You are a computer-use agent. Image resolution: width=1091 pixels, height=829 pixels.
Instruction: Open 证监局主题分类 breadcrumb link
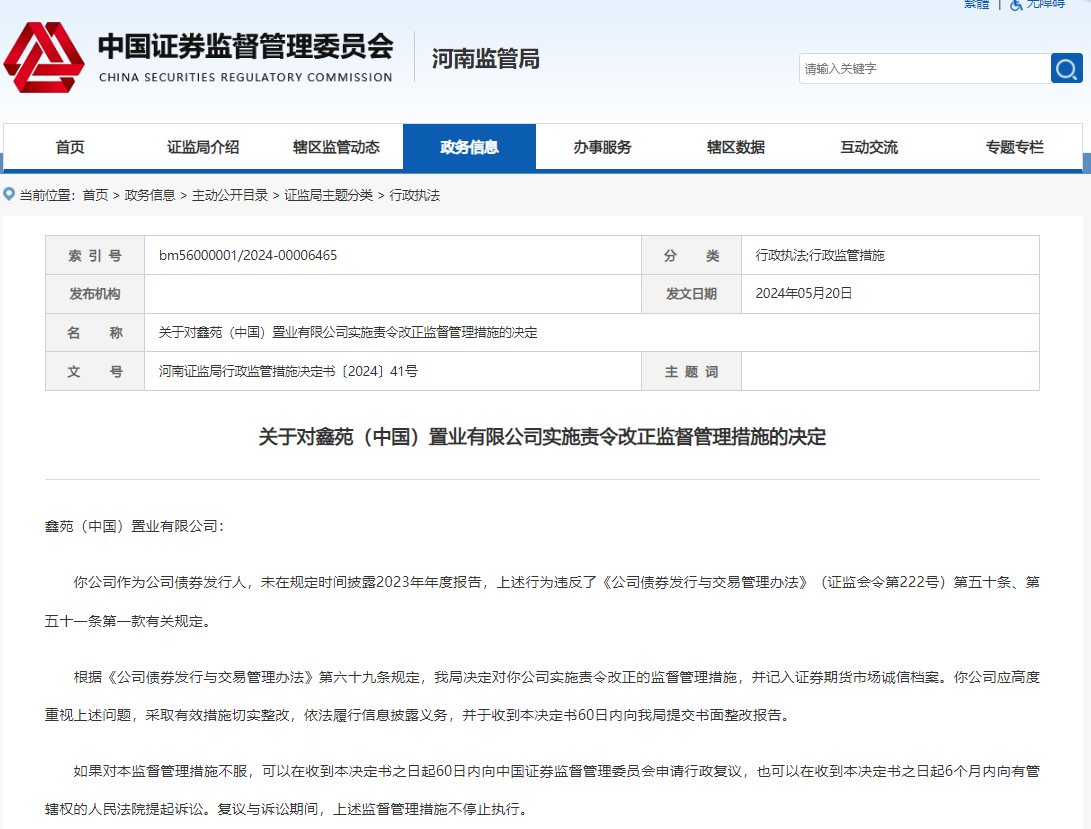[328, 195]
